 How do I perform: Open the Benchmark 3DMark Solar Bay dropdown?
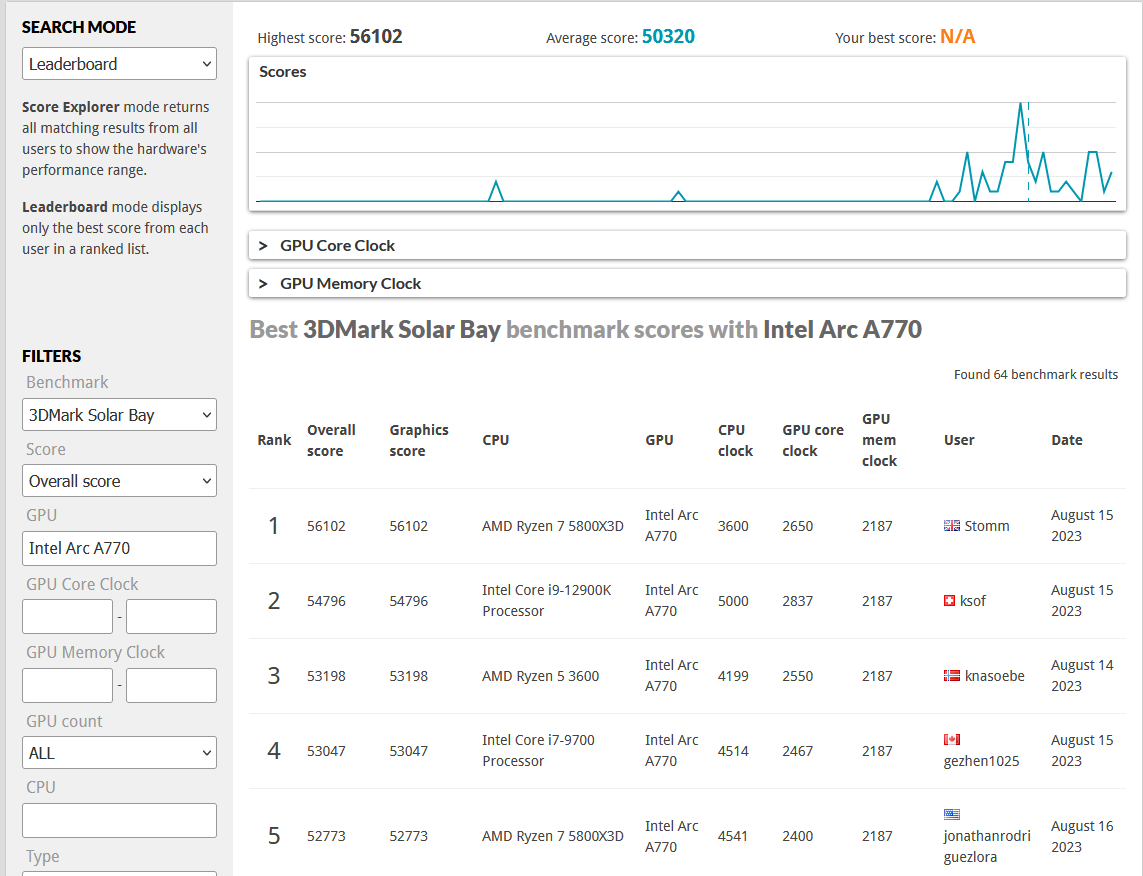120,415
